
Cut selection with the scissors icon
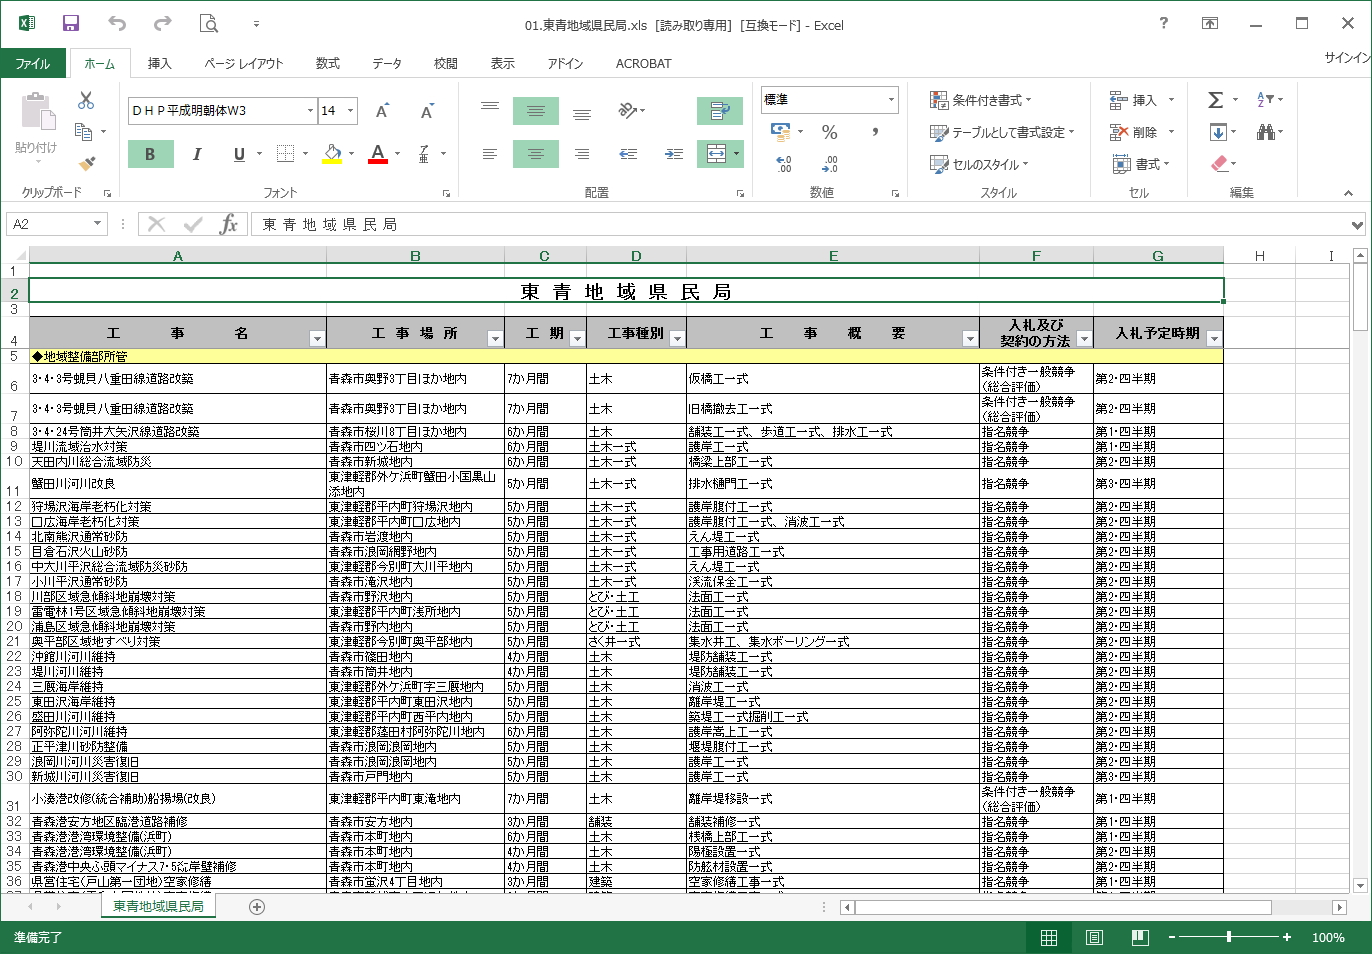pos(86,100)
